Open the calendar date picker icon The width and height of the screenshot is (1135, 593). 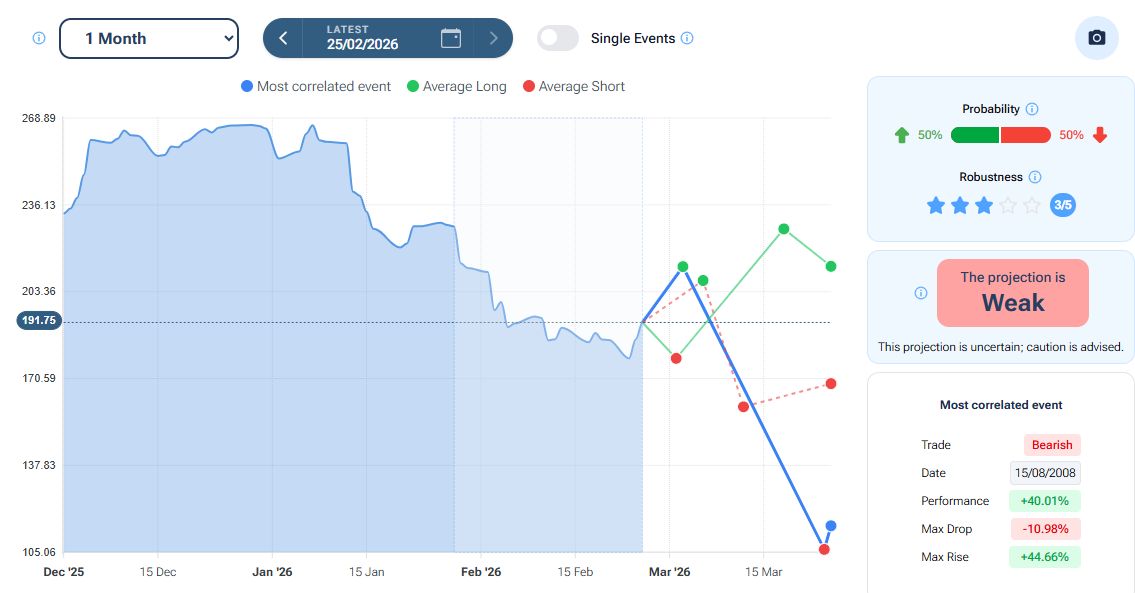click(x=451, y=38)
